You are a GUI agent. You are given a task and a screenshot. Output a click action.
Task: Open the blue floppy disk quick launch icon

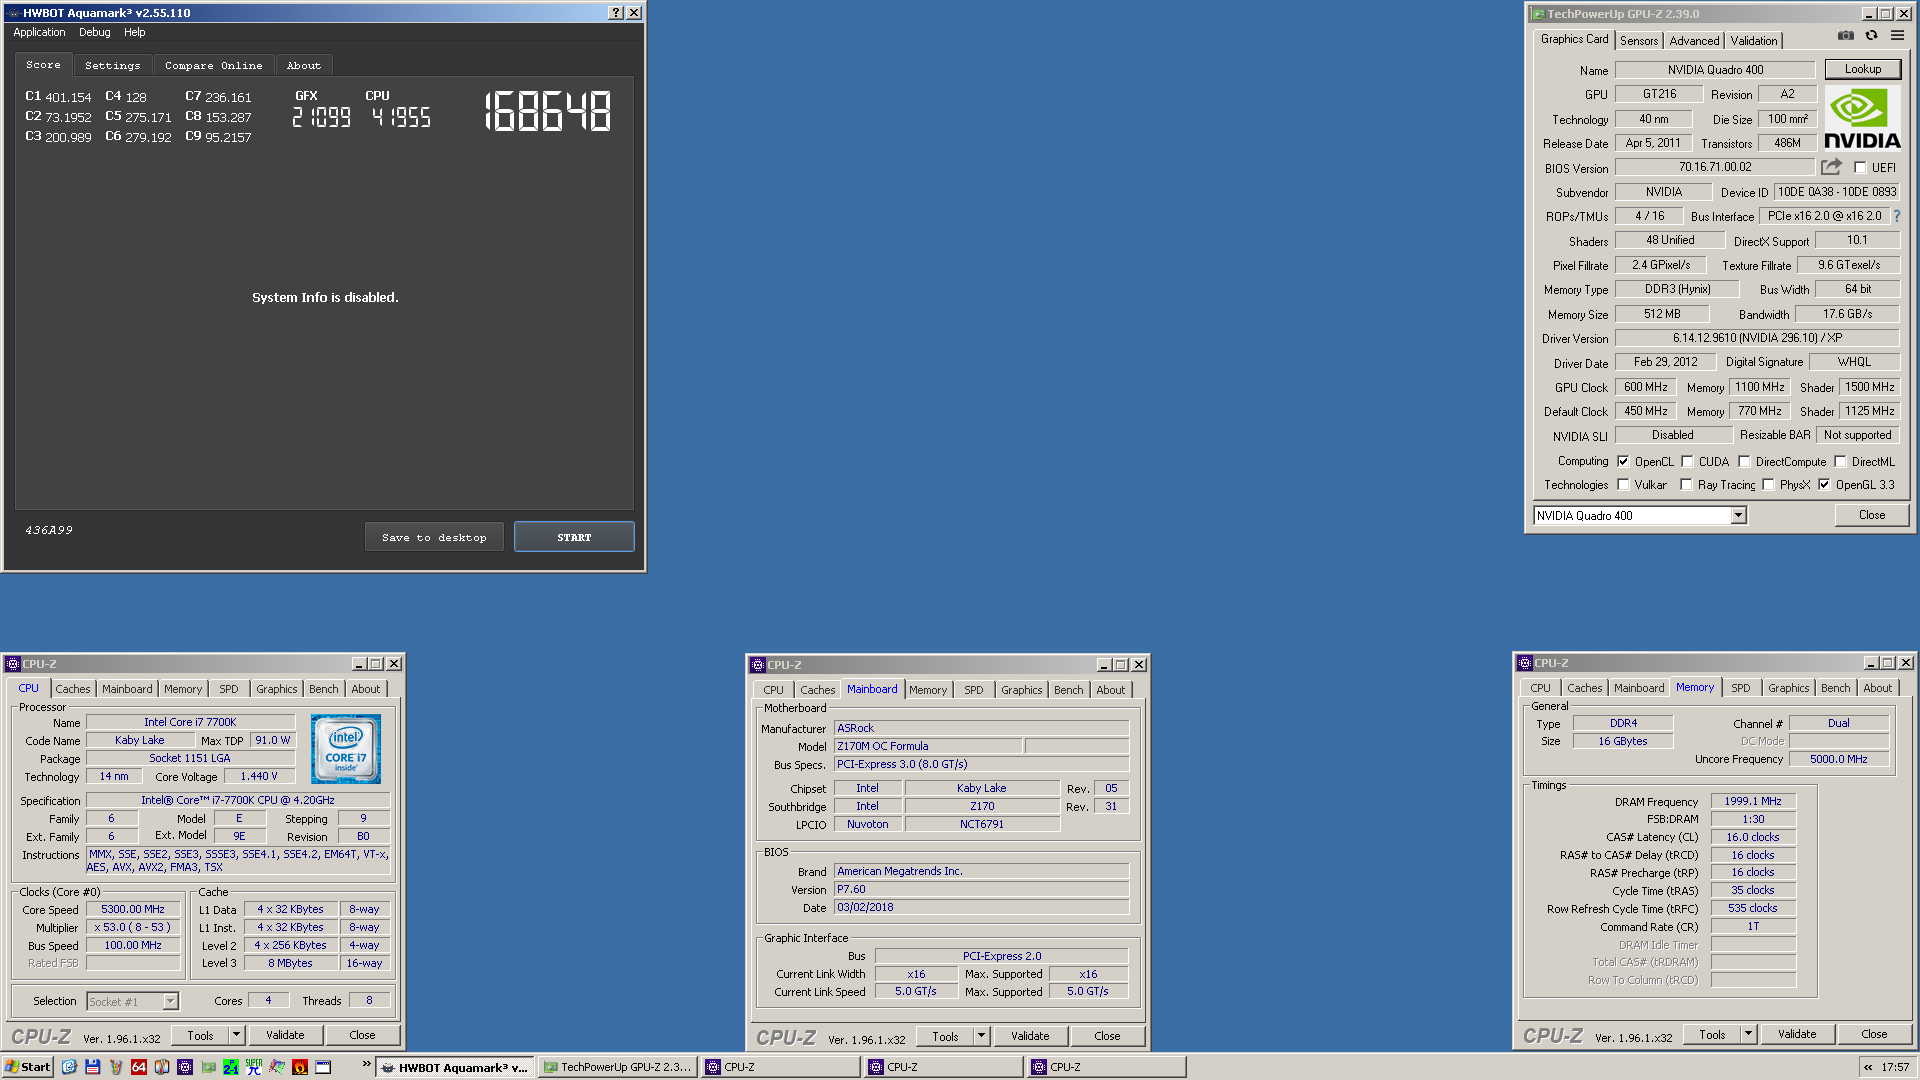[92, 1067]
